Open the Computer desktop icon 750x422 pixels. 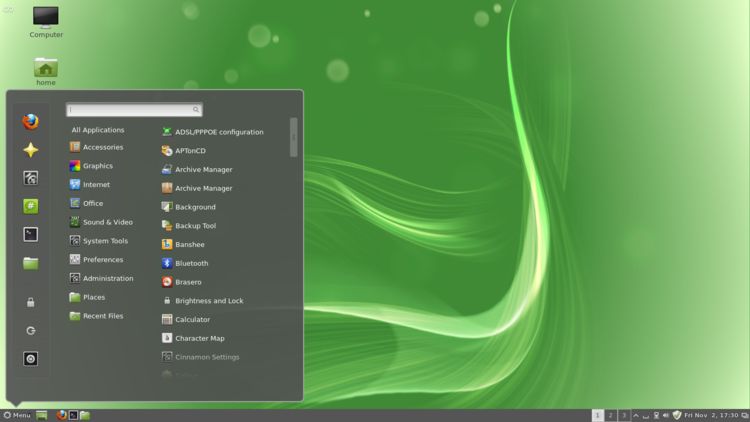pyautogui.click(x=46, y=22)
